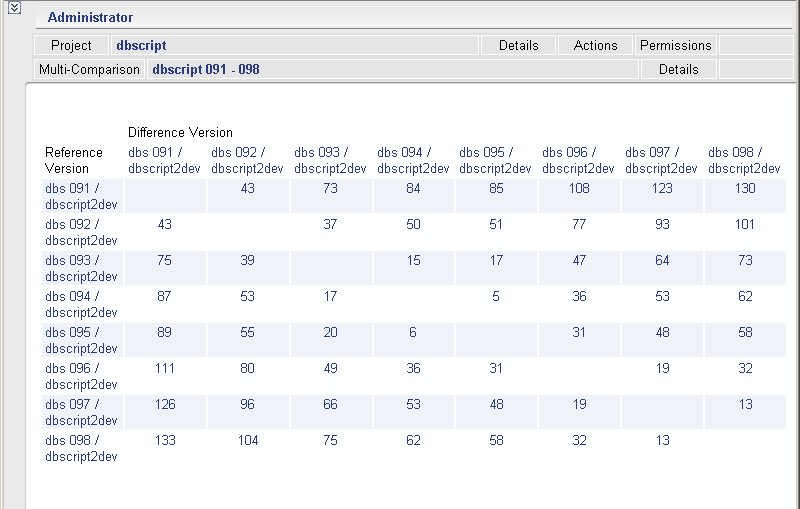This screenshot has width=800, height=509.
Task: Open the dbs 092 / dbscript2dev reference row
Action: tap(81, 232)
